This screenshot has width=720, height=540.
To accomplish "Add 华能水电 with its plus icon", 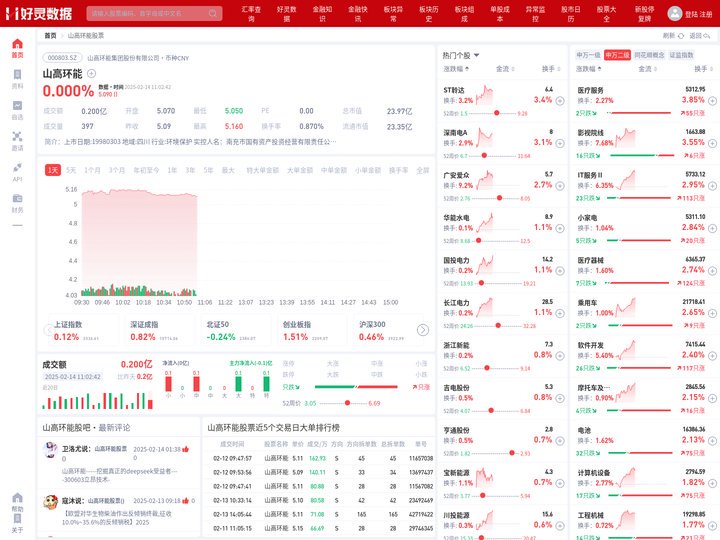I will pyautogui.click(x=560, y=228).
